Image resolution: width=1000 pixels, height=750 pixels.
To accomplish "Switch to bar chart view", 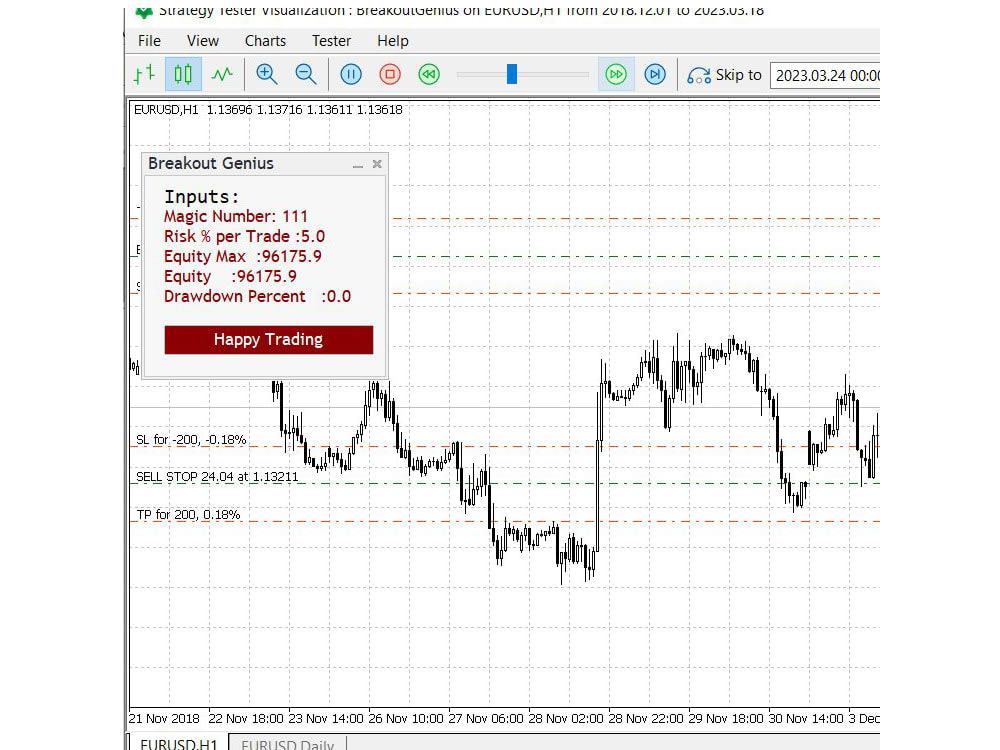I will click(143, 73).
